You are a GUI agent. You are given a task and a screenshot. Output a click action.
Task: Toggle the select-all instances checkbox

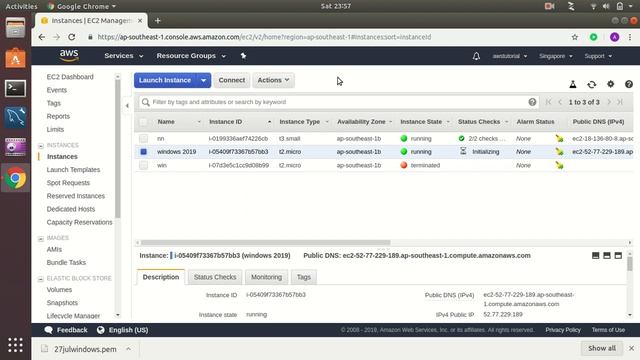143,122
